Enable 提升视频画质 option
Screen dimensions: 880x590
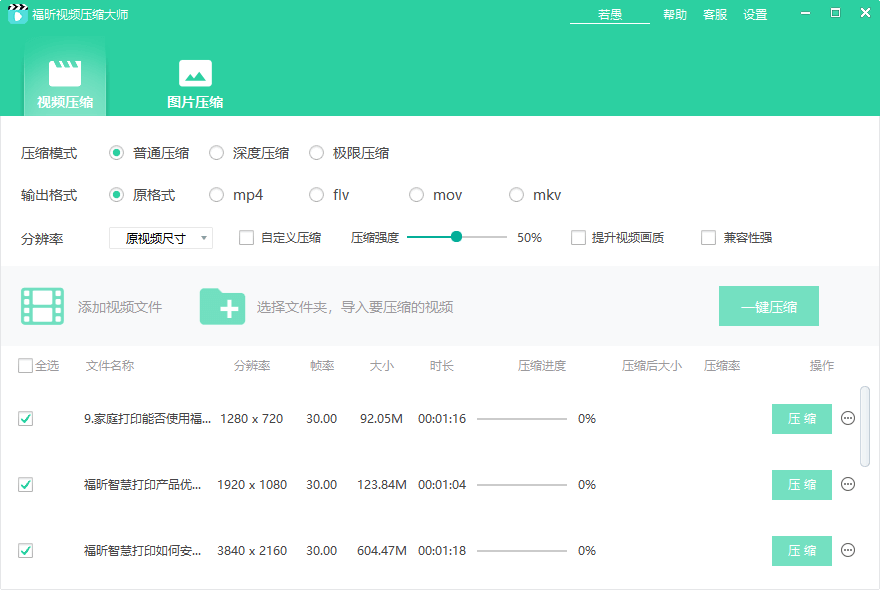point(578,237)
